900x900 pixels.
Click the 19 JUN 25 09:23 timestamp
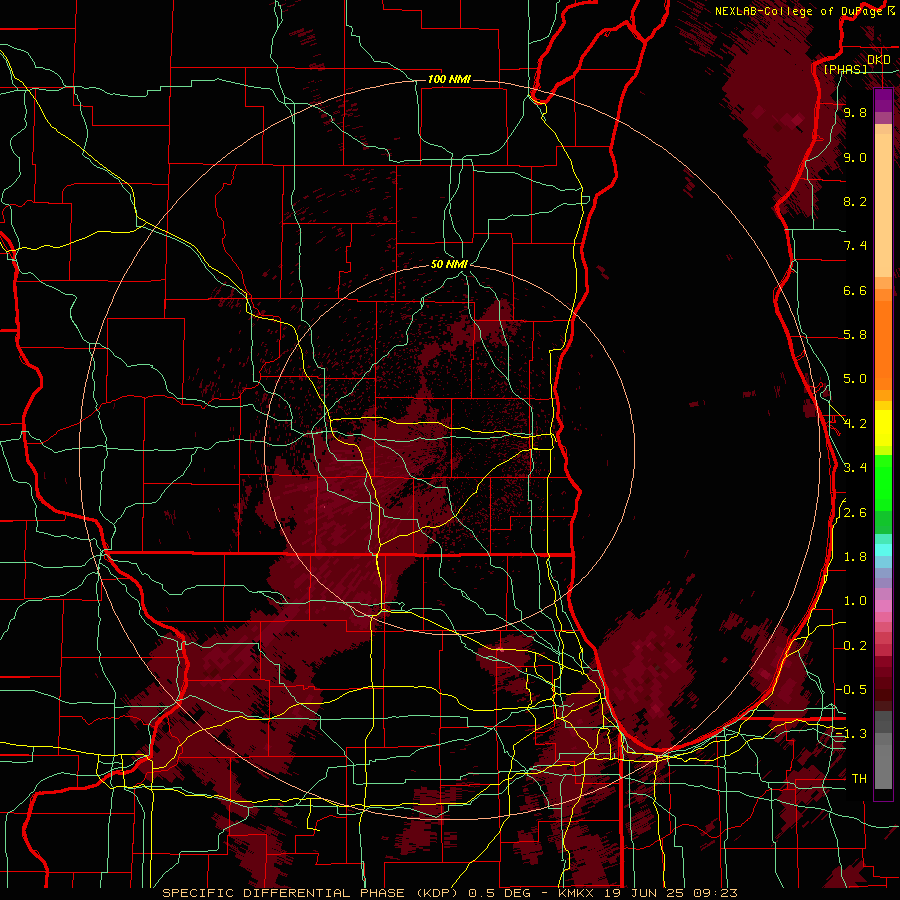coord(670,893)
